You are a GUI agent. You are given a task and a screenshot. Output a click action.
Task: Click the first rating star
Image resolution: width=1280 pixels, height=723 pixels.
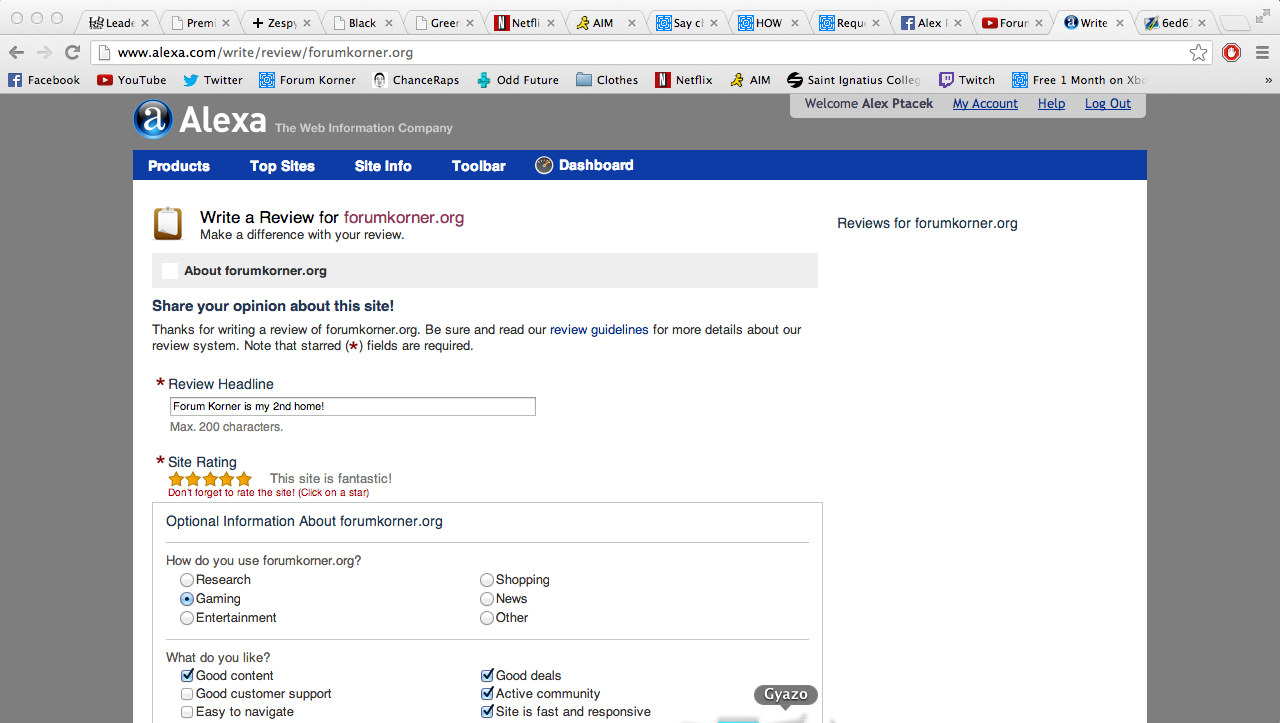point(177,479)
